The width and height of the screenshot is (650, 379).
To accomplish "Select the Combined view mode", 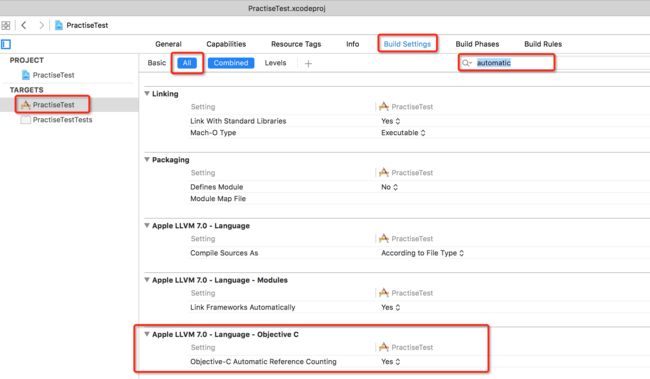I will click(231, 63).
